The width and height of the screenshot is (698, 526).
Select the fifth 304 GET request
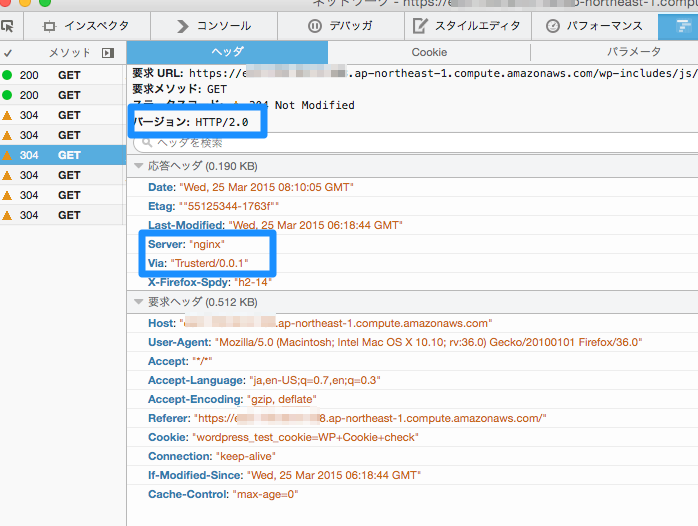pos(63,195)
